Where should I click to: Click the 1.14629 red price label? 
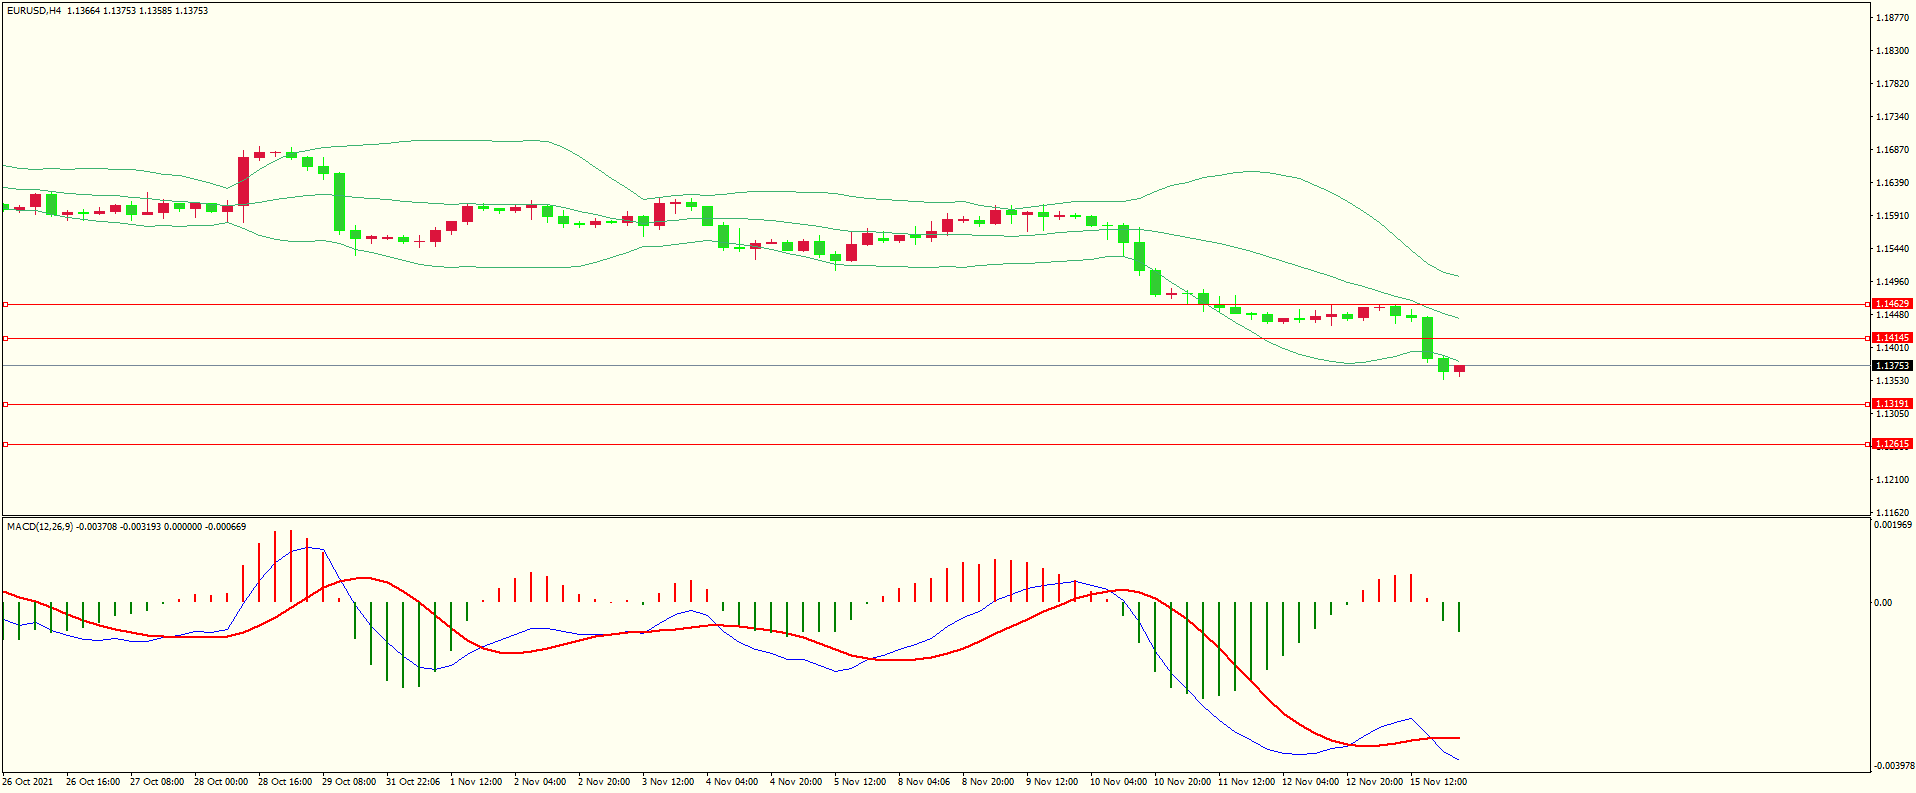pos(1892,303)
